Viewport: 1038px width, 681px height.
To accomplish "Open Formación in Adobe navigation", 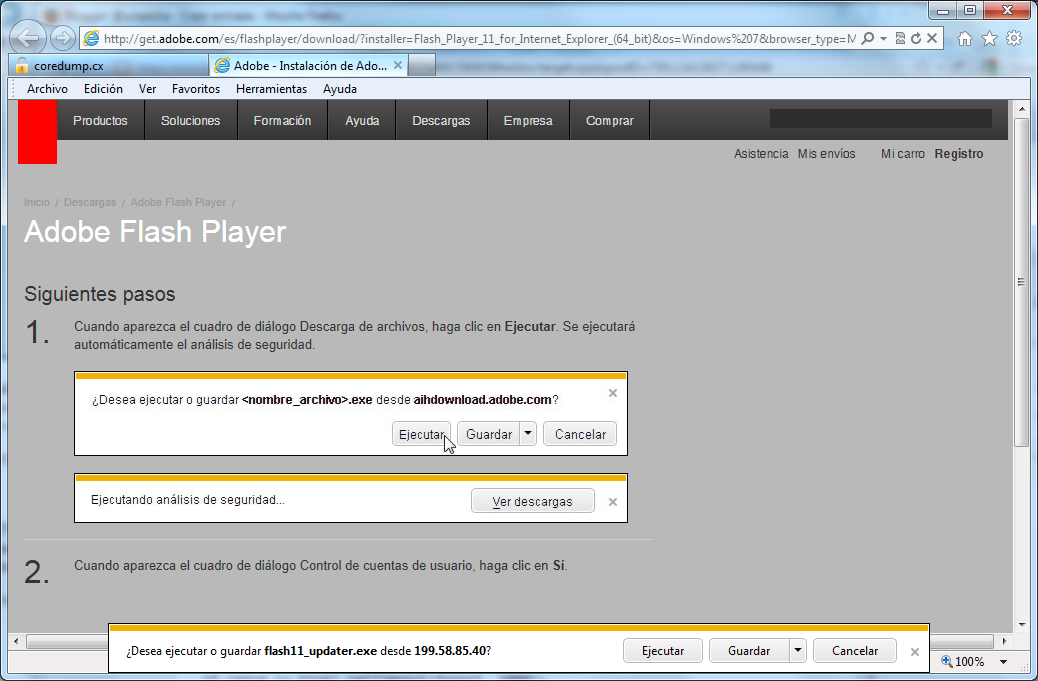I will click(282, 120).
